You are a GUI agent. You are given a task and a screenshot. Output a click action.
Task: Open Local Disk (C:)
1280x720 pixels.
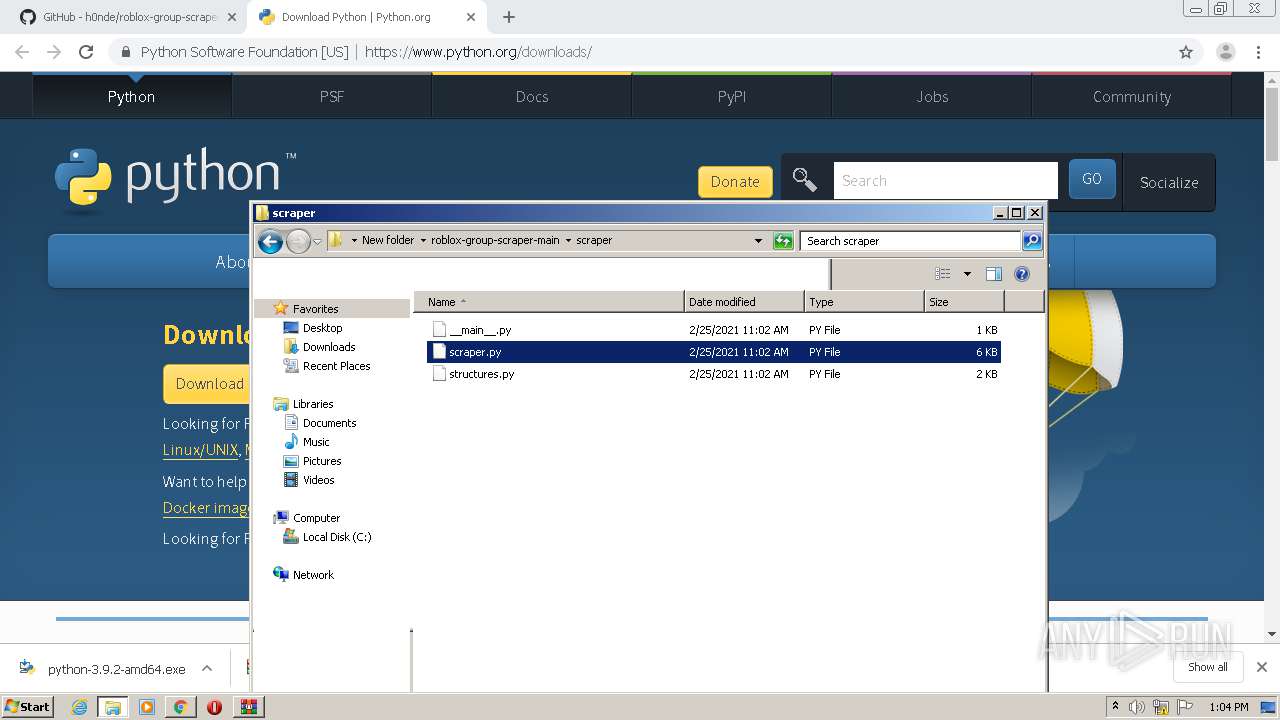tap(337, 537)
